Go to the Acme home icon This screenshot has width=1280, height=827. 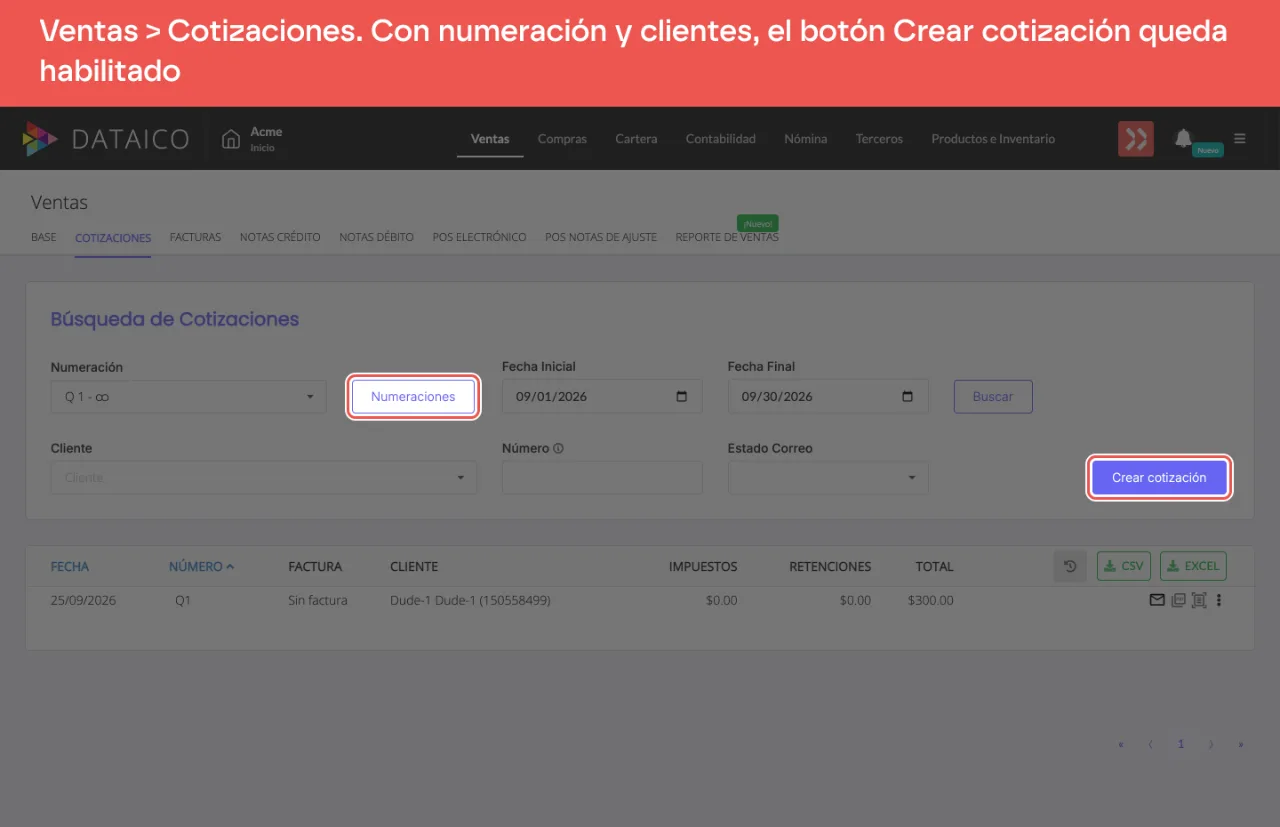click(231, 138)
